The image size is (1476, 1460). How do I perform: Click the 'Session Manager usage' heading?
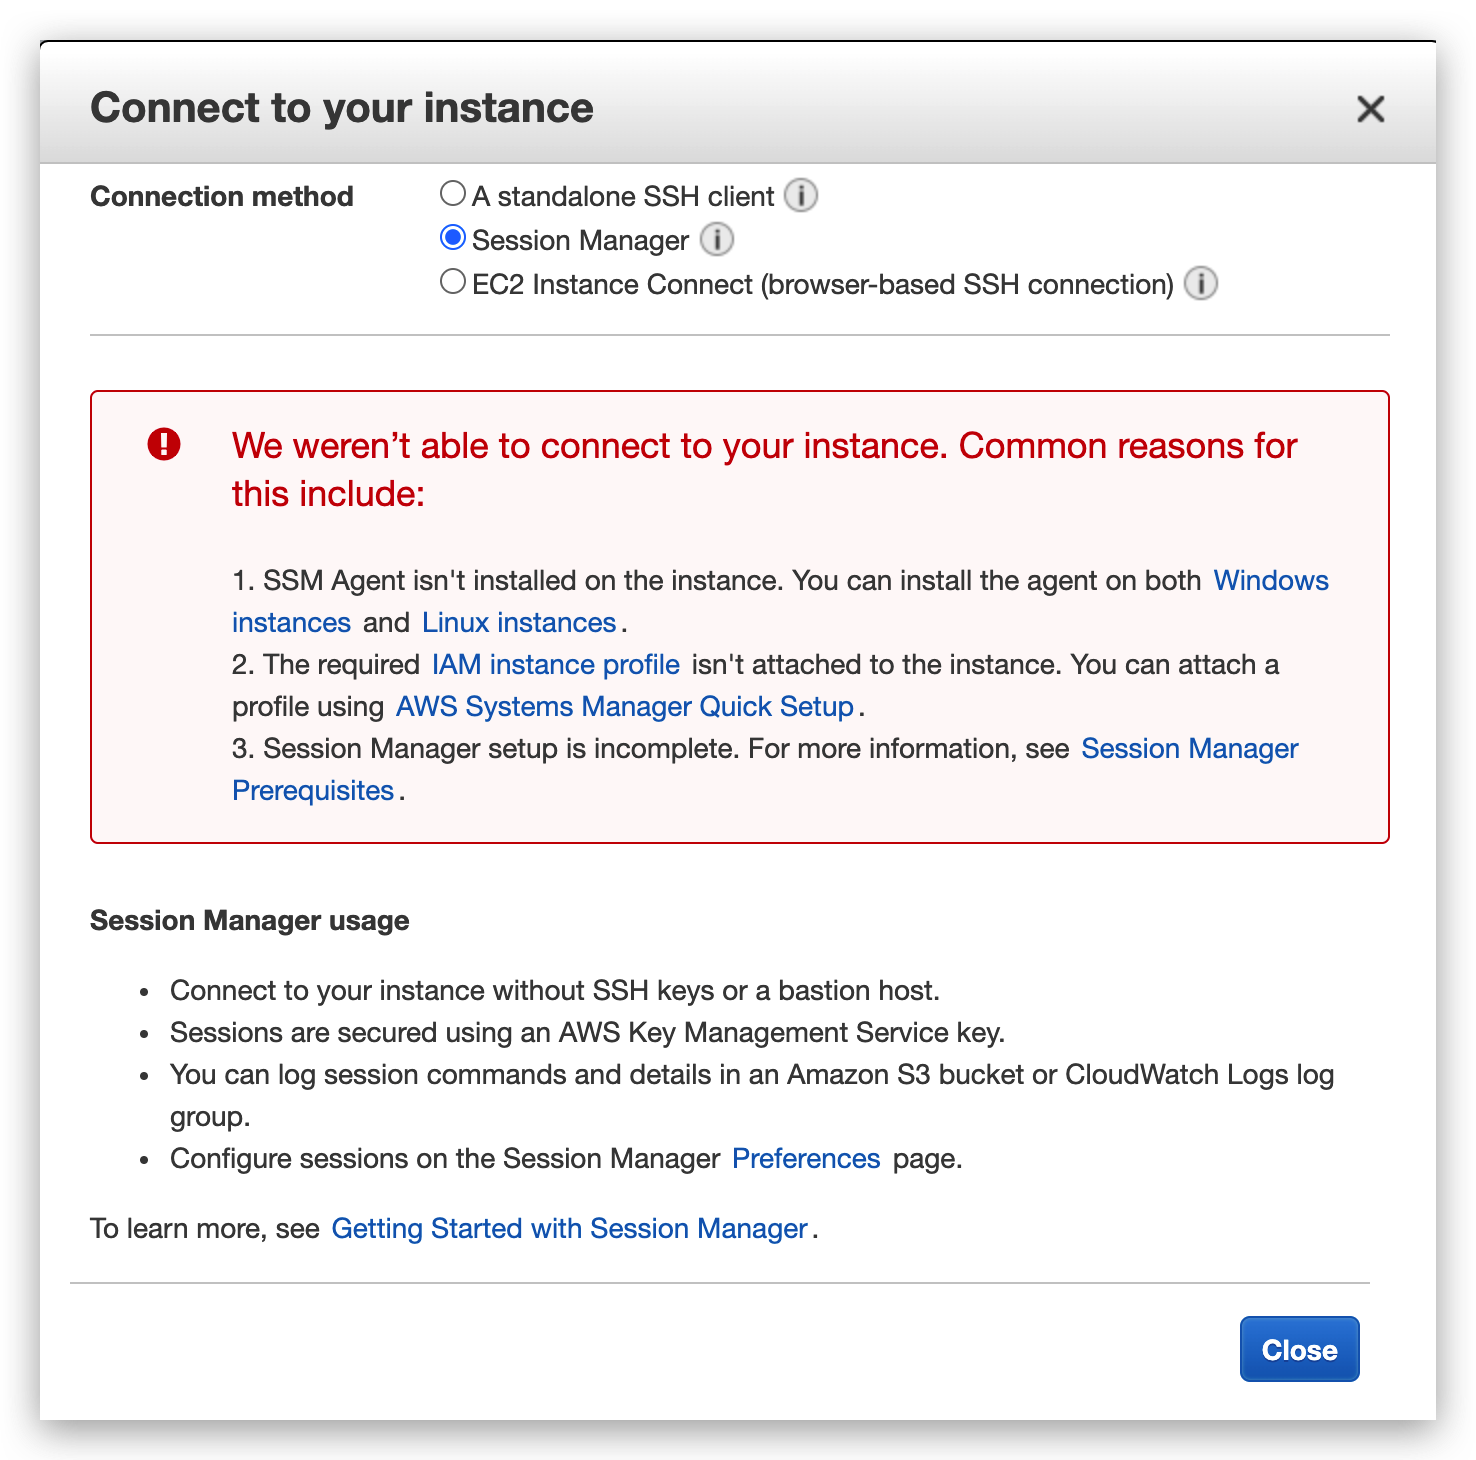coord(250,920)
